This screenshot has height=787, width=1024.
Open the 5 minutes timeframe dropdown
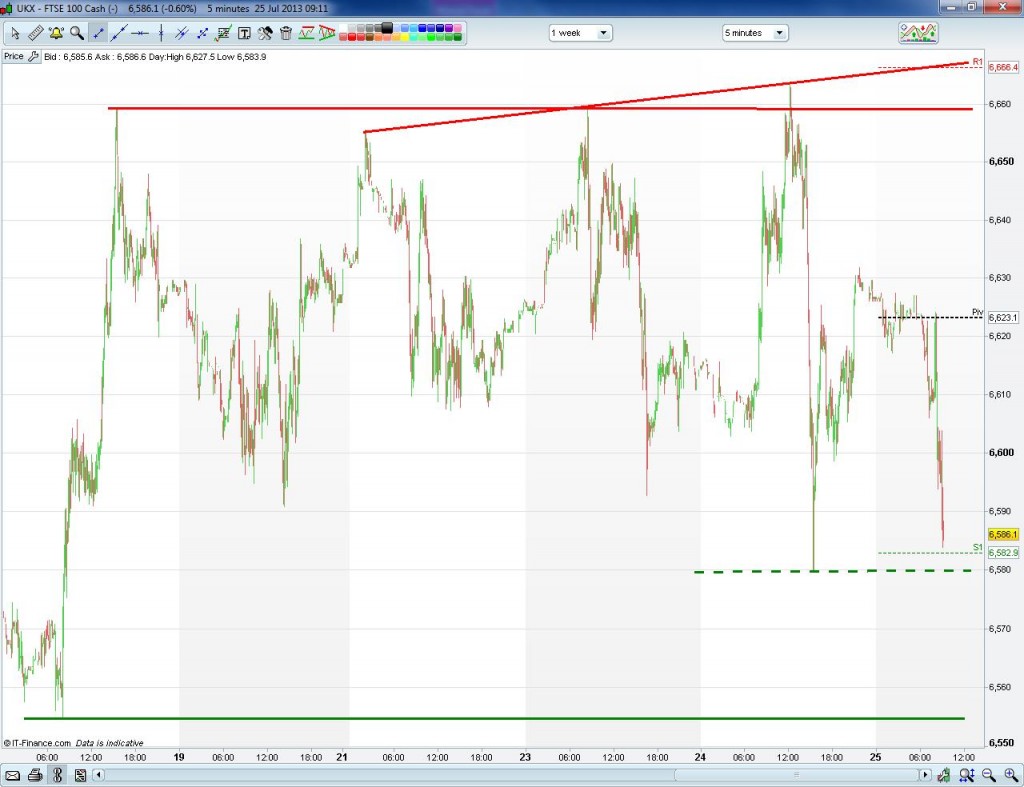tap(755, 33)
